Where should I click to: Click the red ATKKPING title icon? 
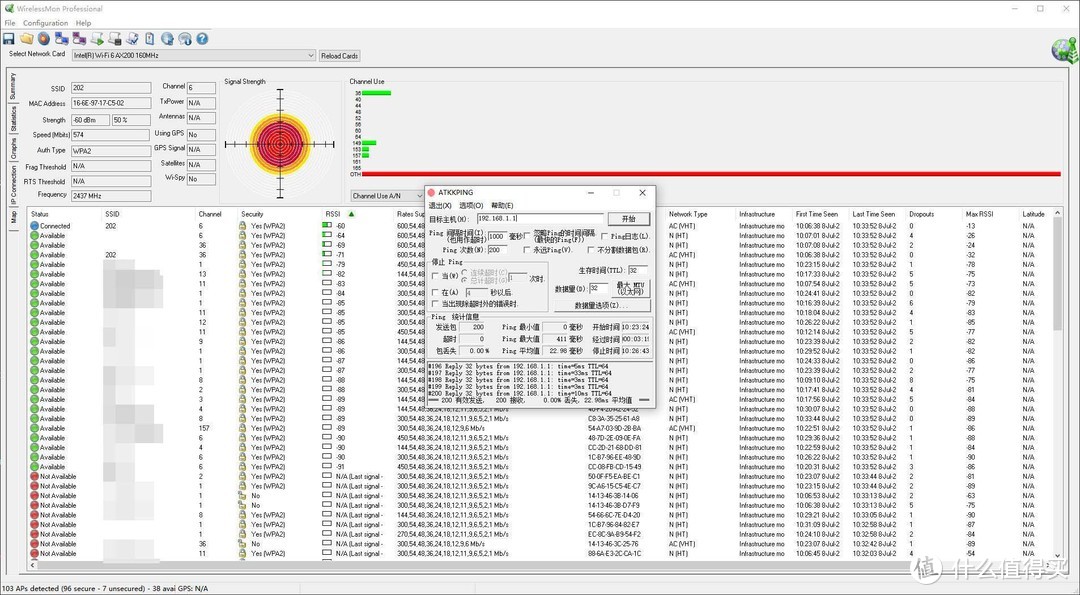tap(431, 193)
